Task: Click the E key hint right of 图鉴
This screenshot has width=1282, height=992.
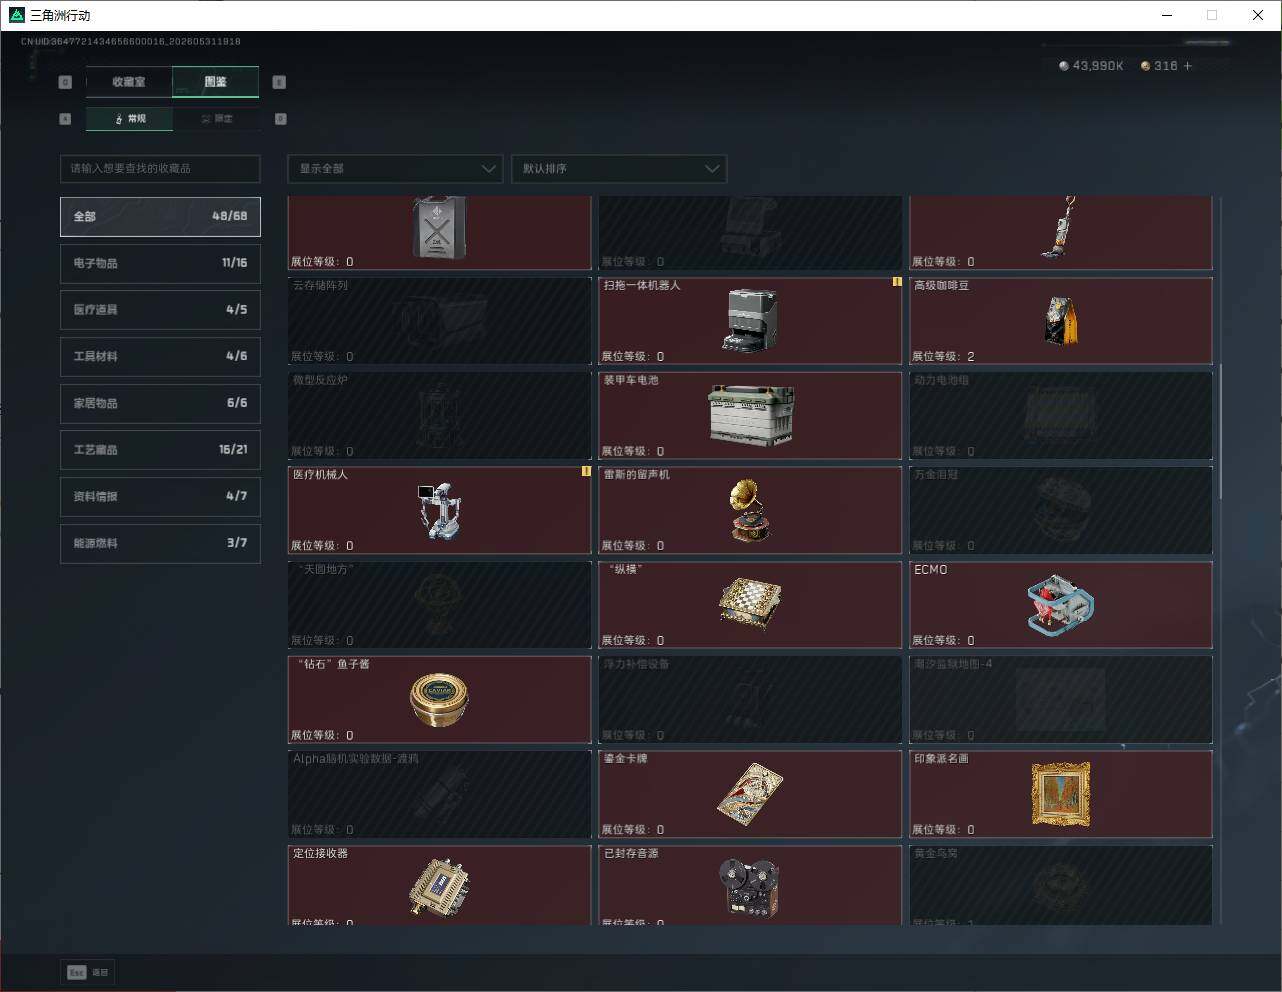Action: click(279, 82)
